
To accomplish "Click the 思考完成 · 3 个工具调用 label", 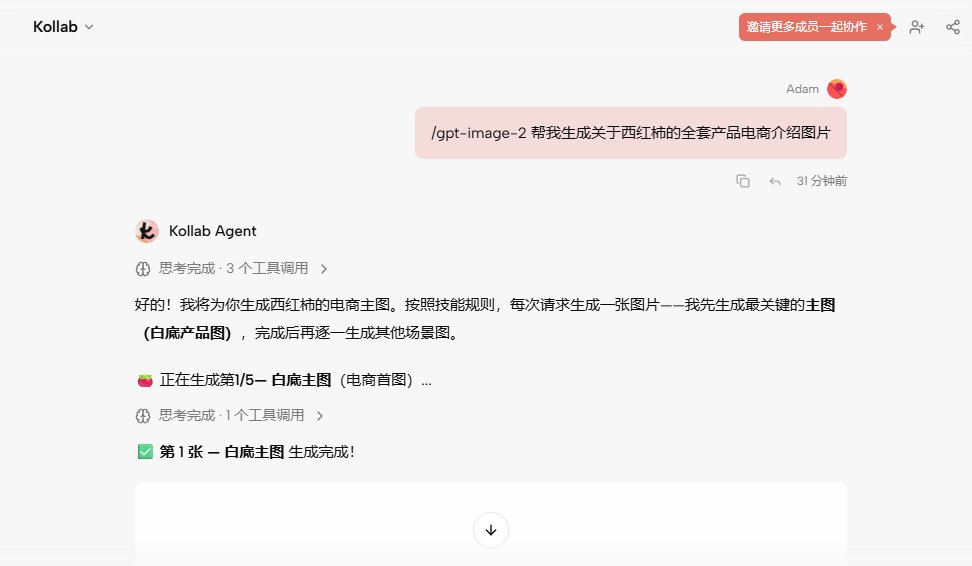I will (233, 268).
